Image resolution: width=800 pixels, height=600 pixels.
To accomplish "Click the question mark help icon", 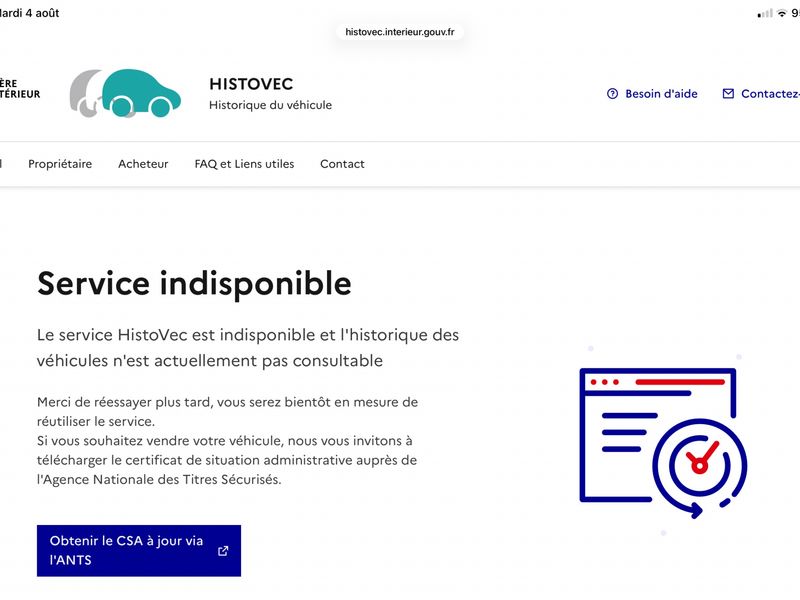I will click(x=612, y=94).
